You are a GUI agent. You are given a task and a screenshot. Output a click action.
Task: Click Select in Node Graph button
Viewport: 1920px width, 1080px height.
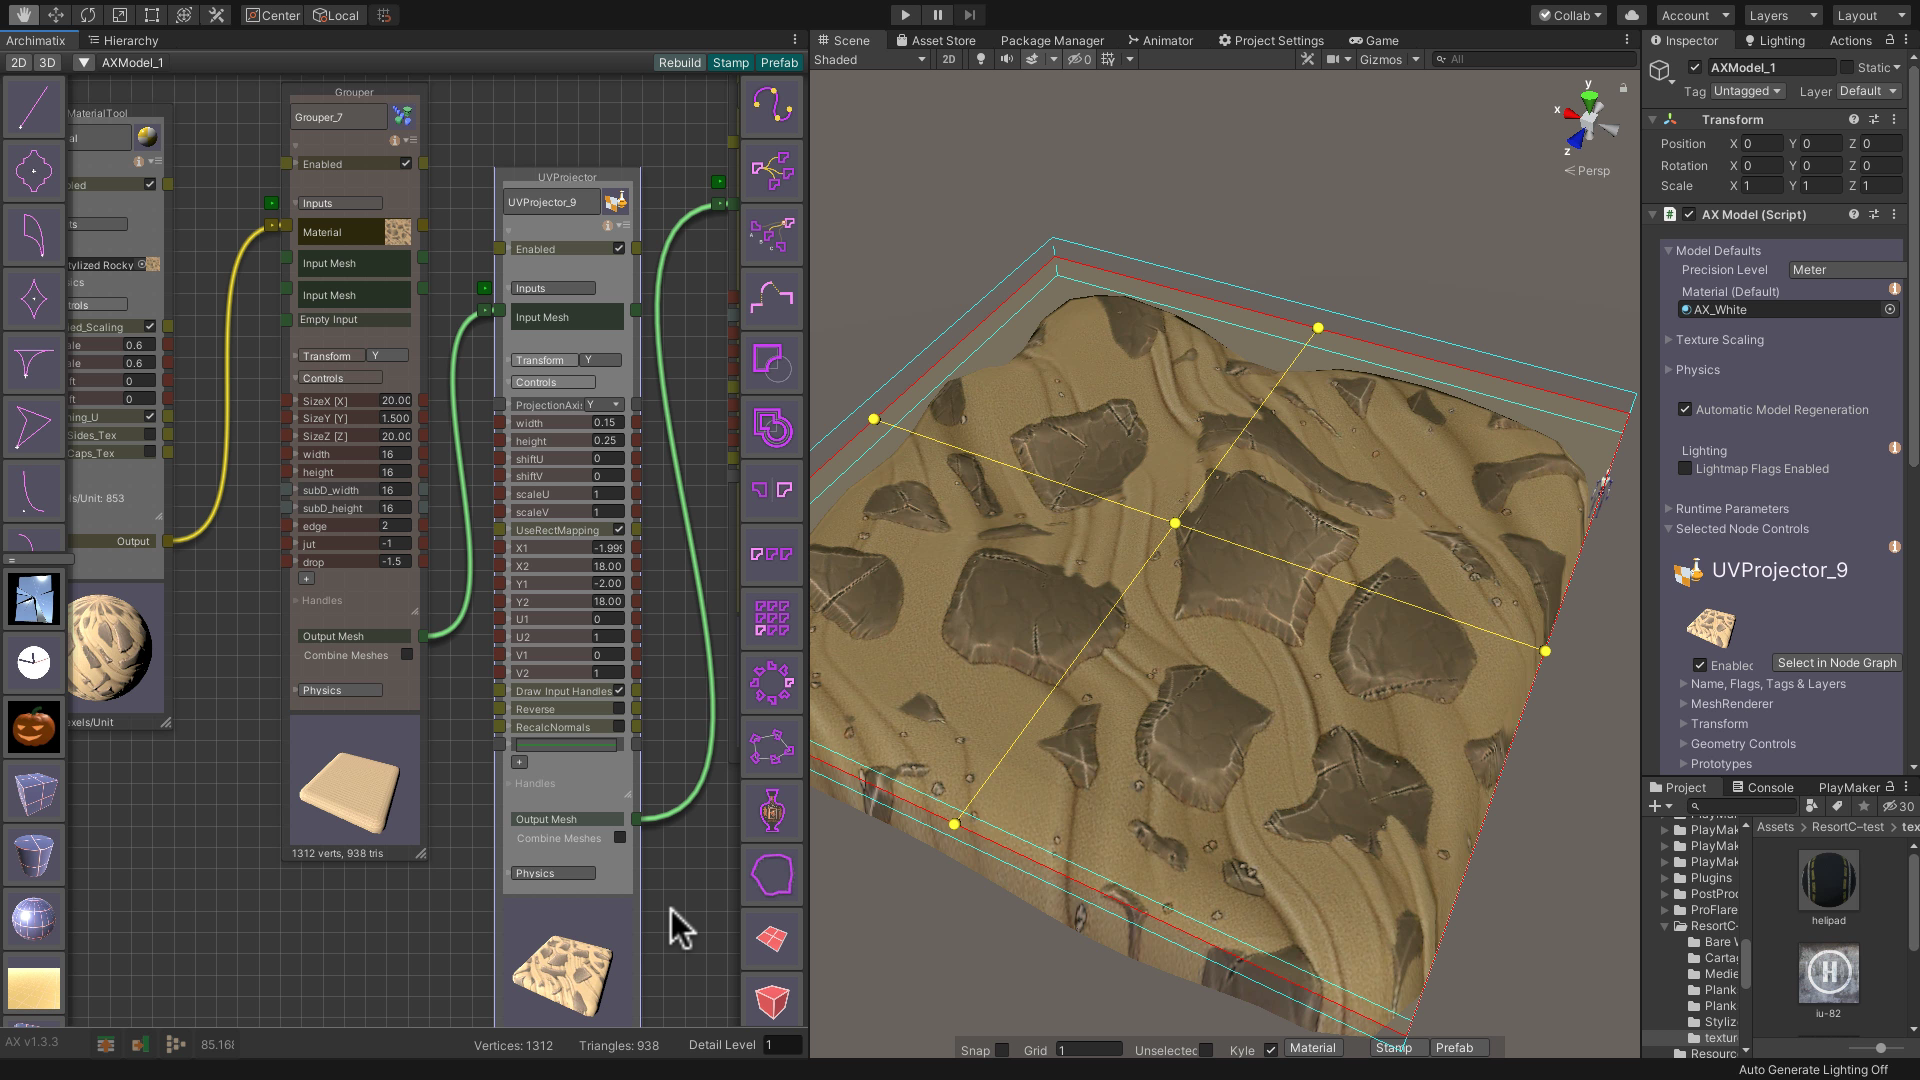coord(1836,663)
